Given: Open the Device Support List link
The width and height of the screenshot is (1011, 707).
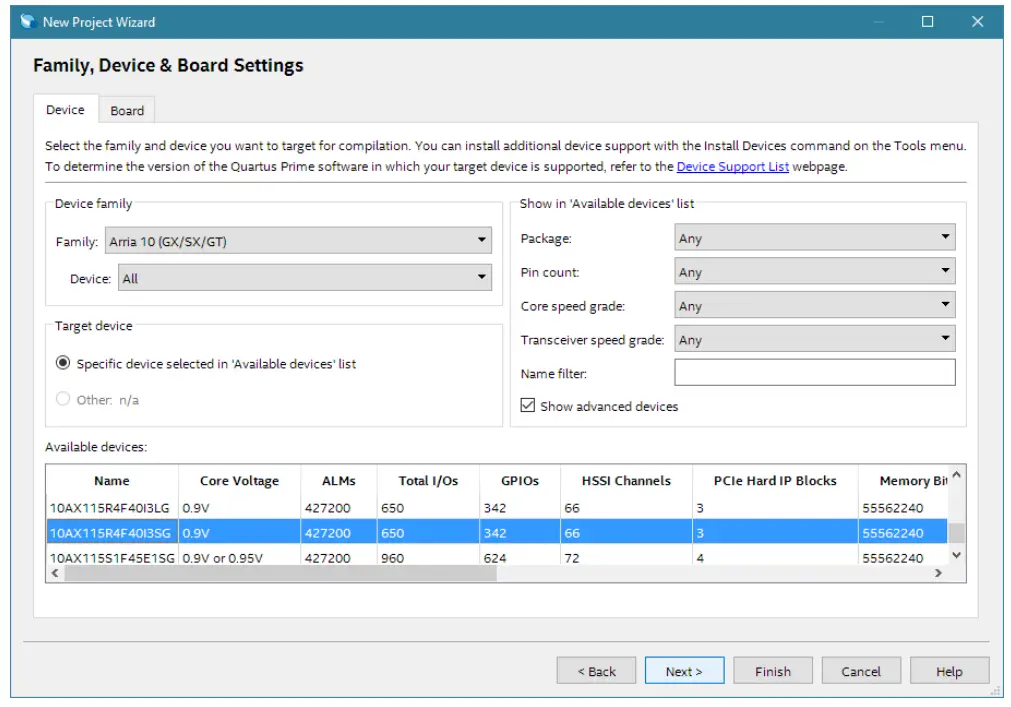Looking at the screenshot, I should click(732, 167).
